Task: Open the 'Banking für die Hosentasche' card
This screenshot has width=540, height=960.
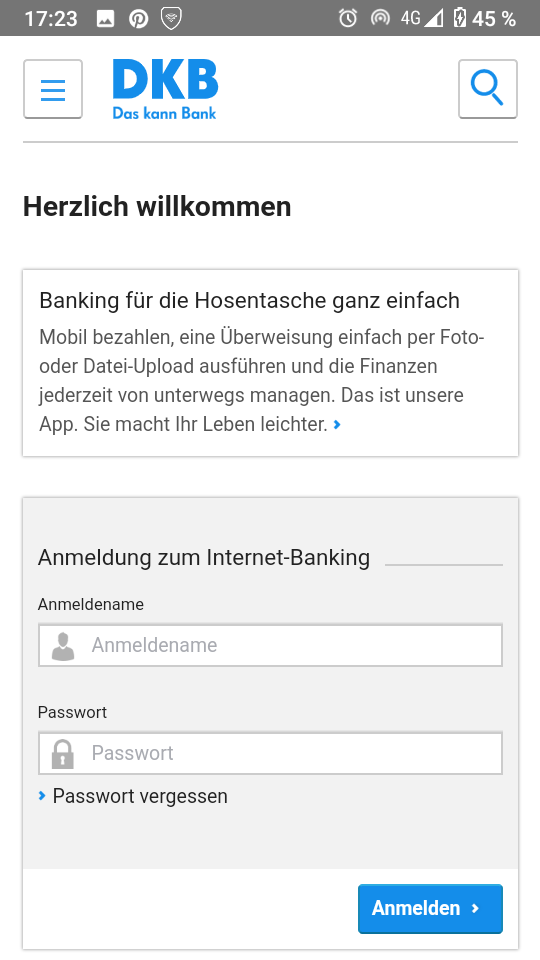Action: pos(271,363)
